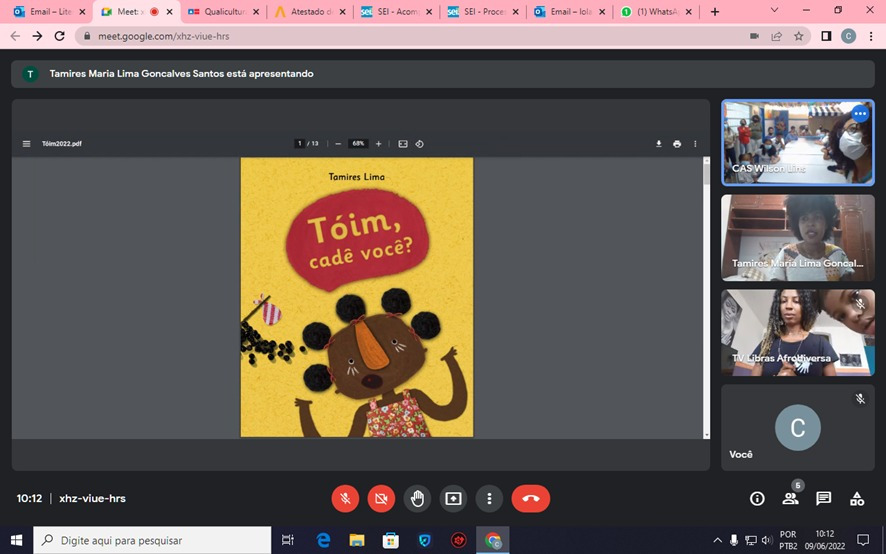Switch to the first Email Outlook tab

pyautogui.click(x=50, y=11)
